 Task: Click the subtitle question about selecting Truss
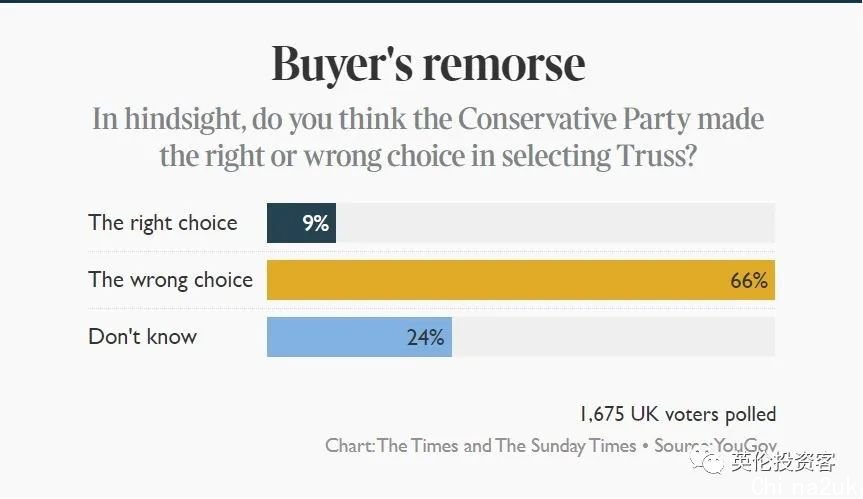[428, 137]
